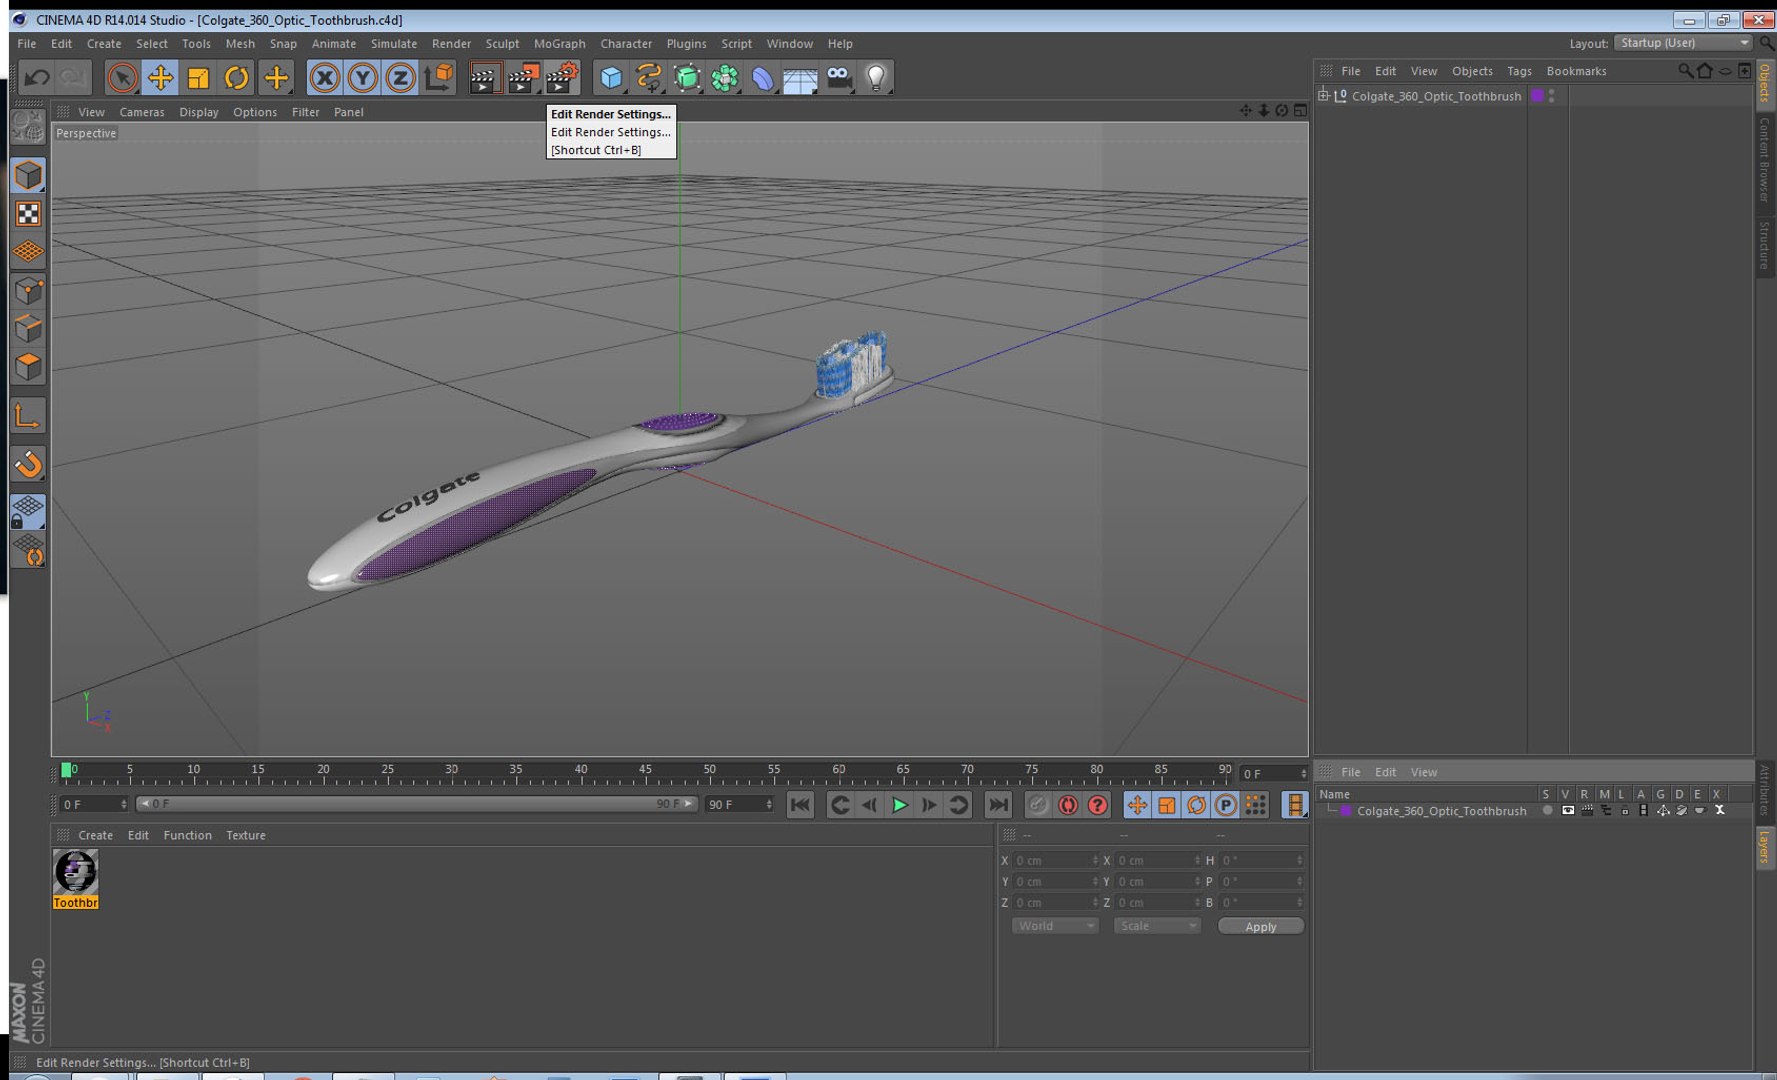Click the X position input field
This screenshot has height=1080, width=1777.
(x=1056, y=860)
